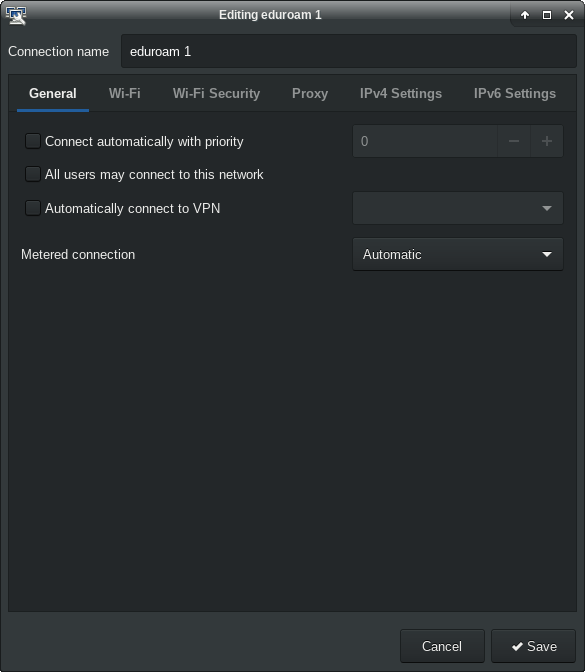Open the IPv4 Settings tab
This screenshot has height=672, width=585.
[x=401, y=93]
